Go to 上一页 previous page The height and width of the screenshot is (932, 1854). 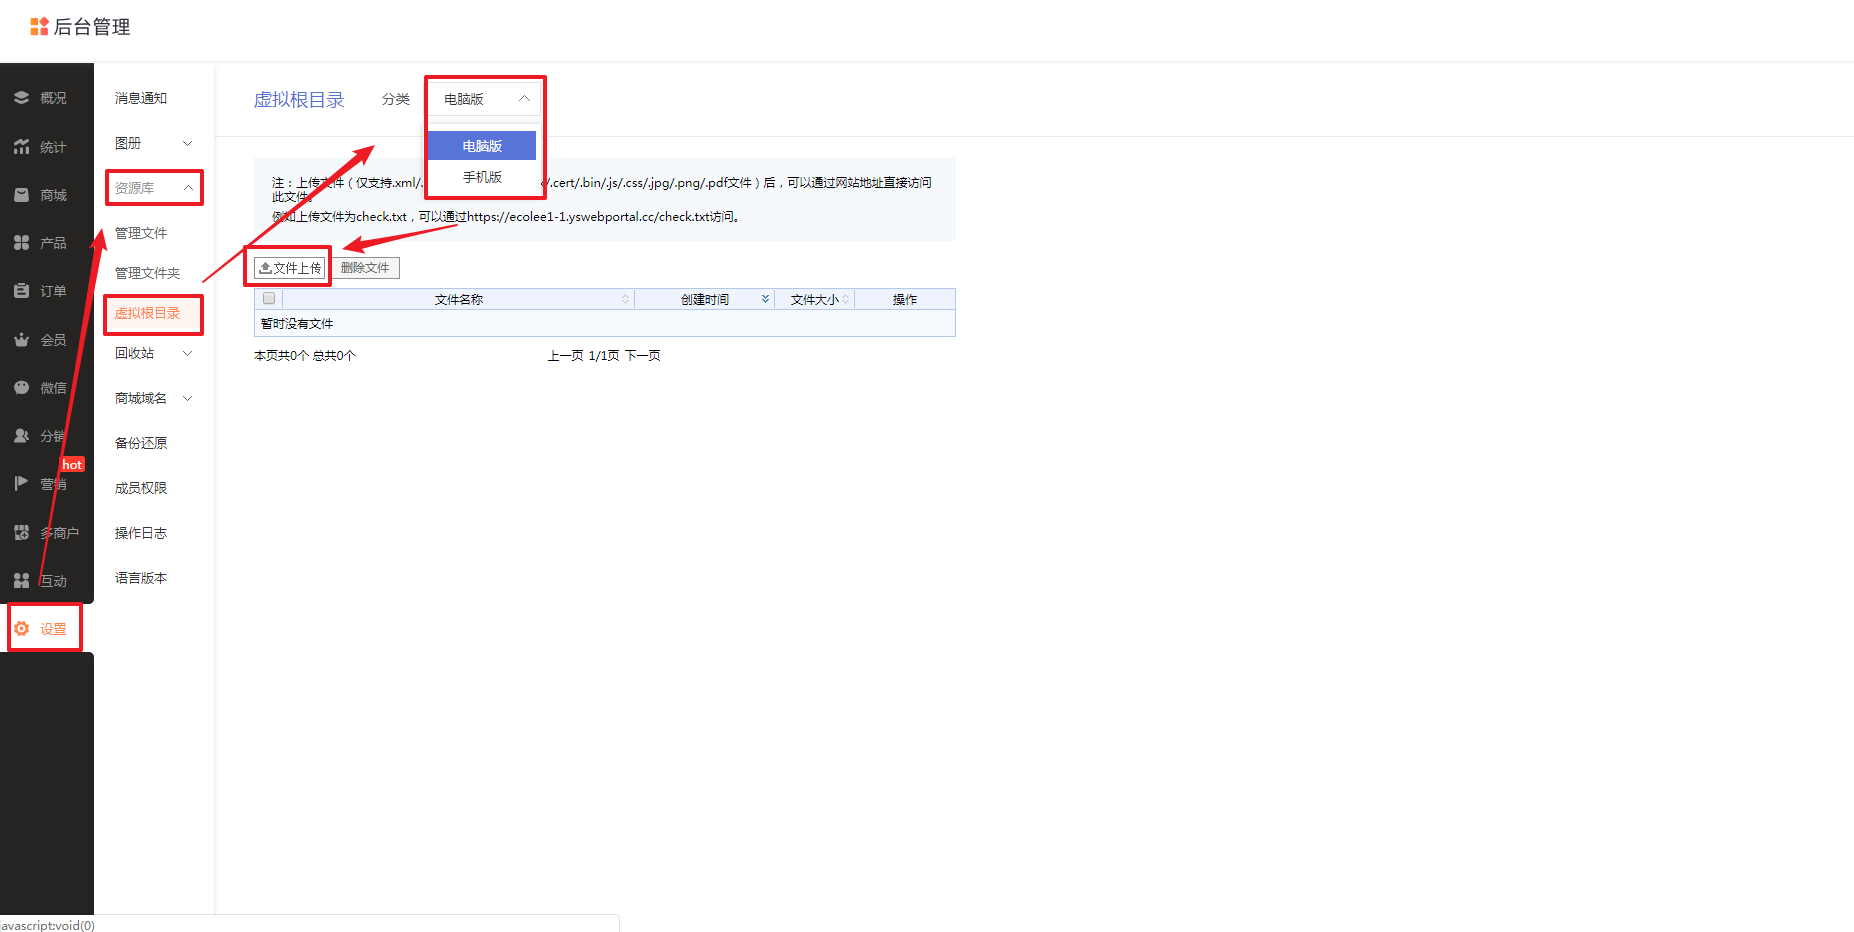coord(565,356)
